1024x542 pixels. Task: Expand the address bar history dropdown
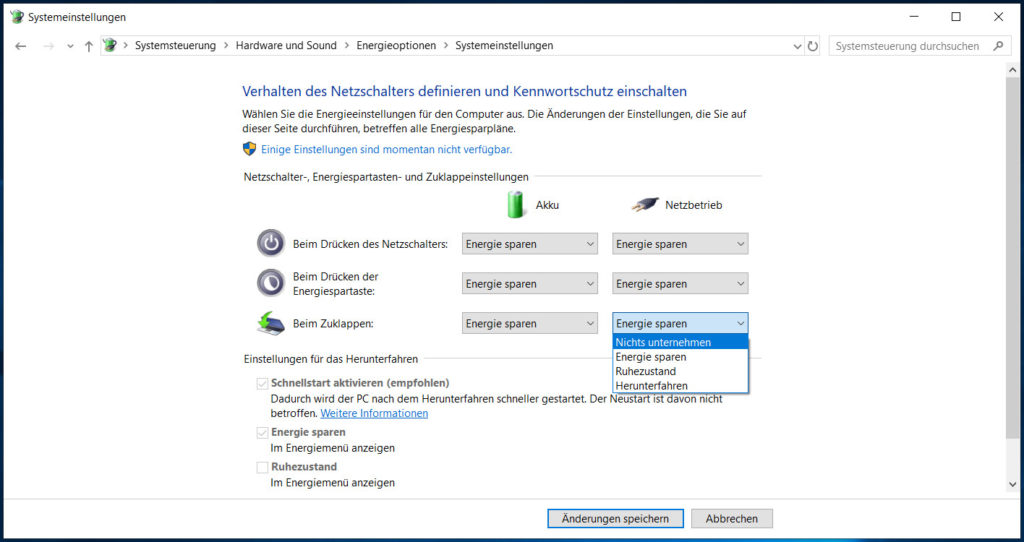(x=797, y=46)
